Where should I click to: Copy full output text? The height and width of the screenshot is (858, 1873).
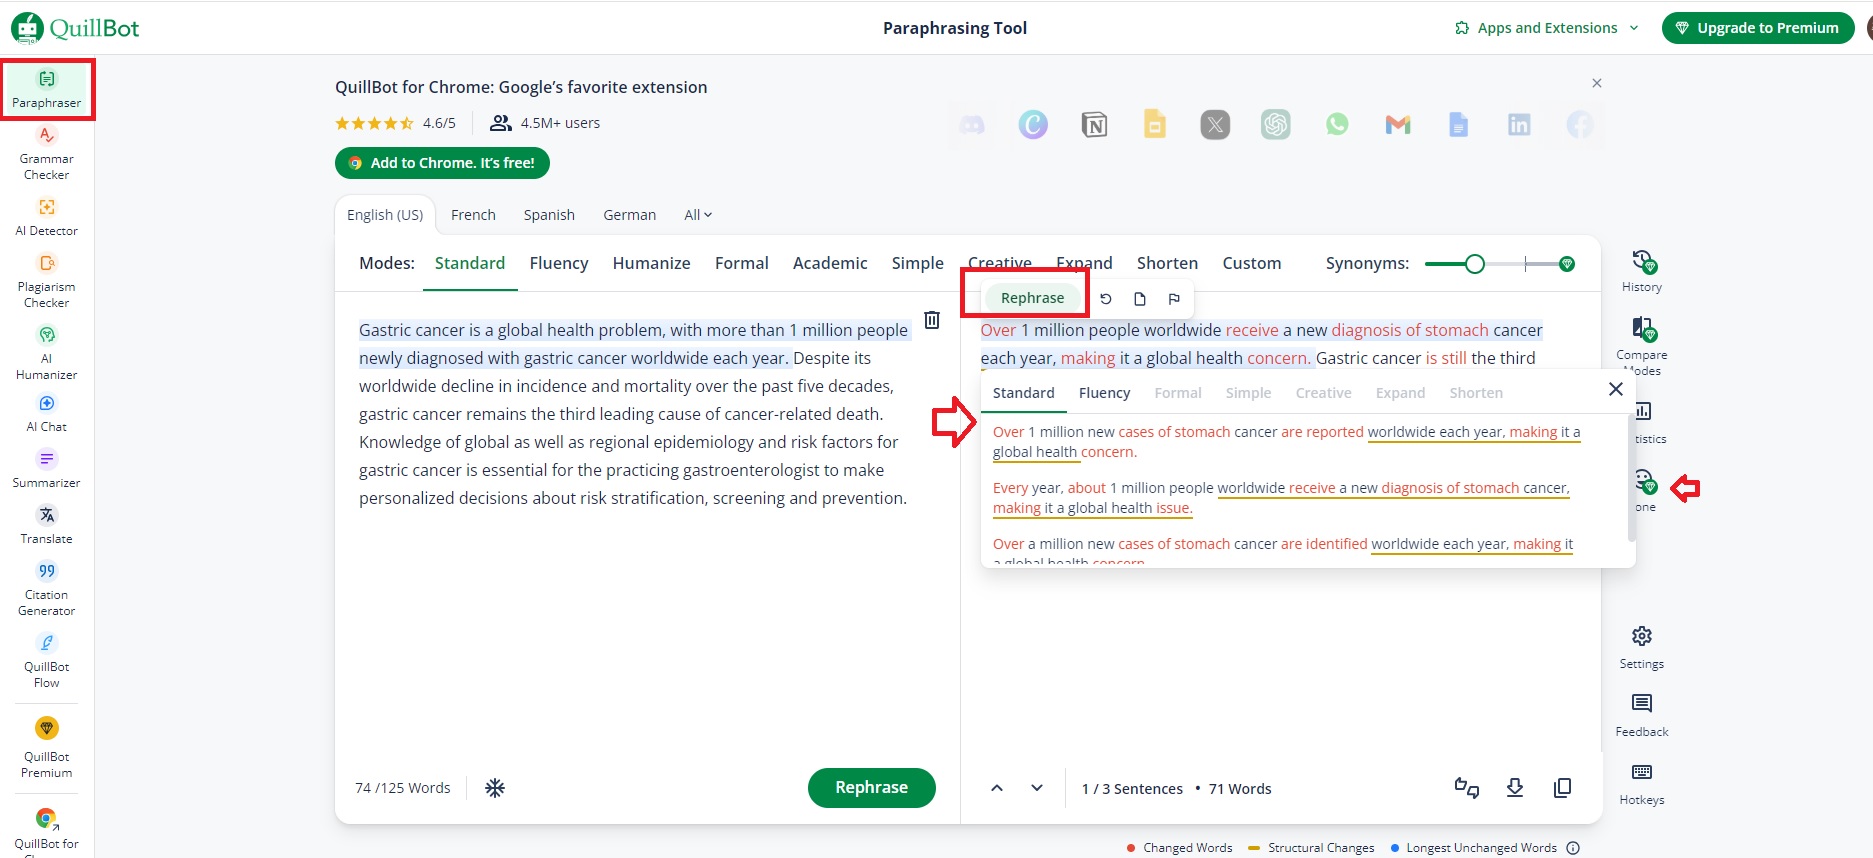[1563, 788]
